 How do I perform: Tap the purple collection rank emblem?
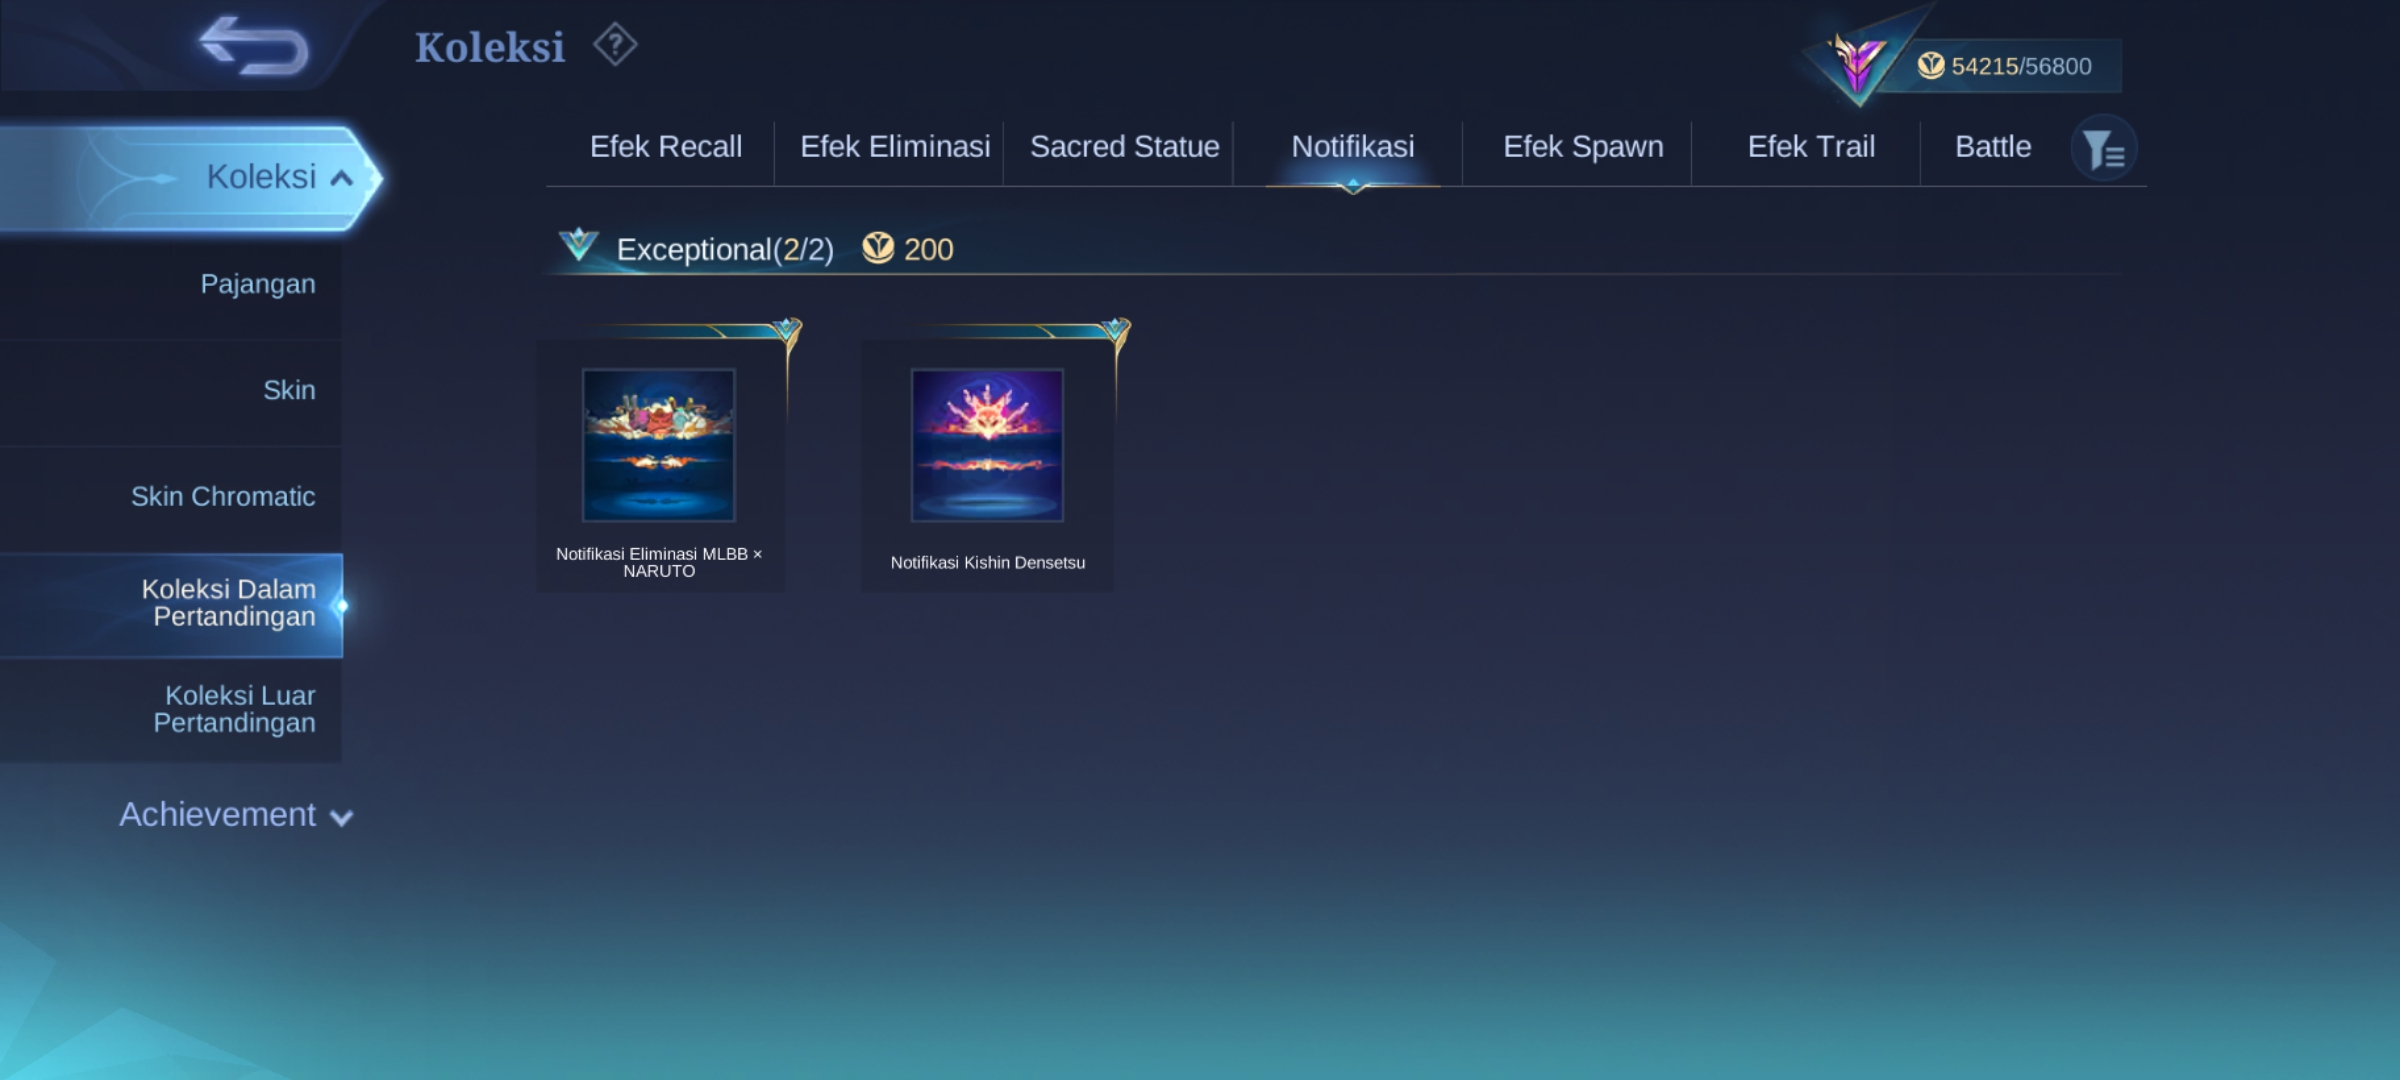(x=1857, y=62)
